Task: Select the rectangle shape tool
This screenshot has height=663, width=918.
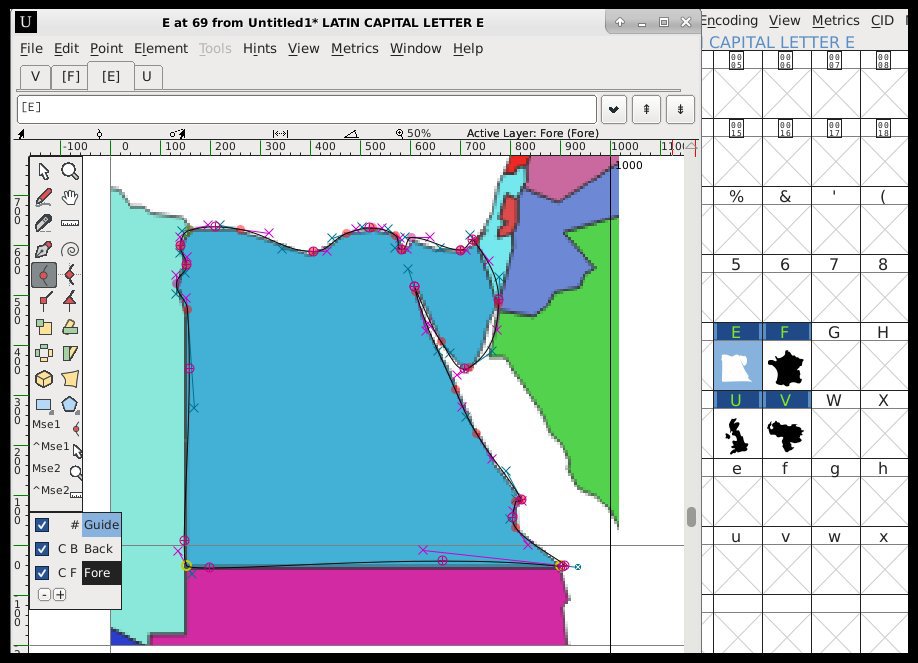Action: click(x=44, y=405)
